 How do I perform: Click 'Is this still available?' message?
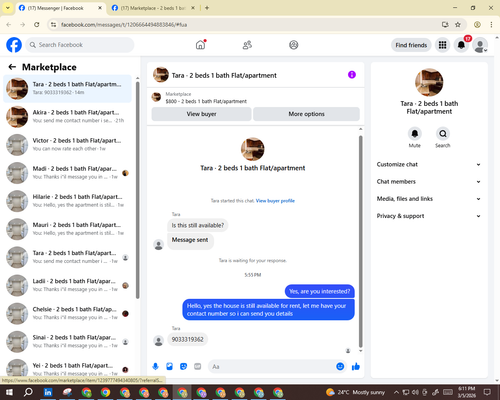pyautogui.click(x=198, y=225)
